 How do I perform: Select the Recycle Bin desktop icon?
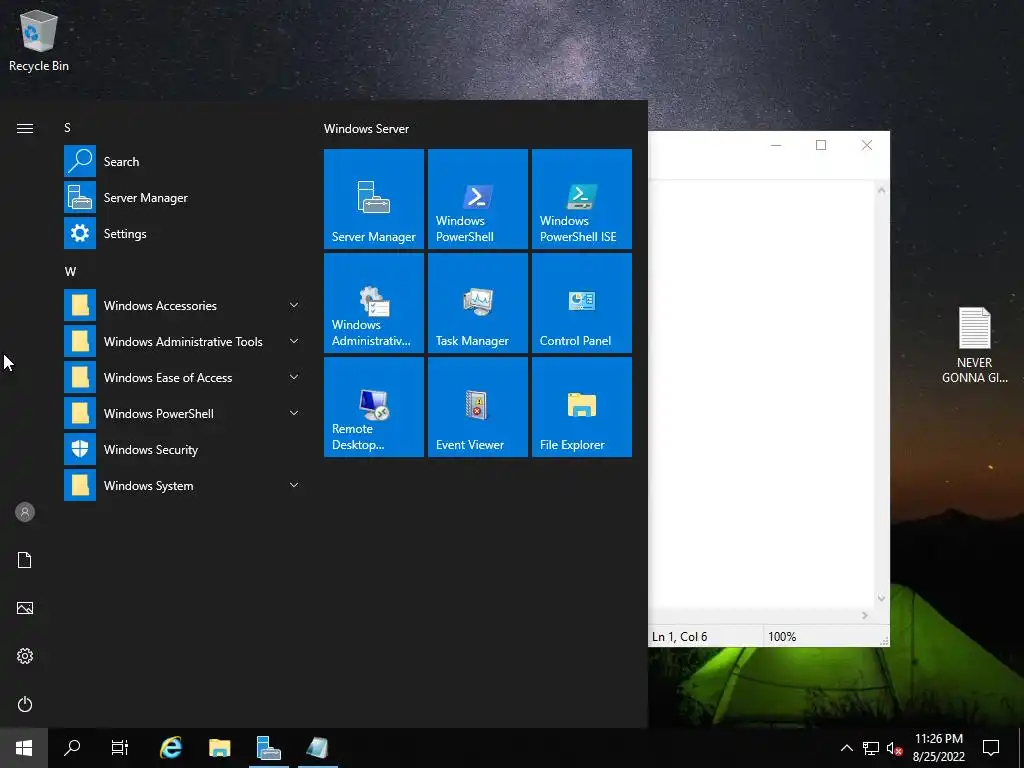click(39, 42)
